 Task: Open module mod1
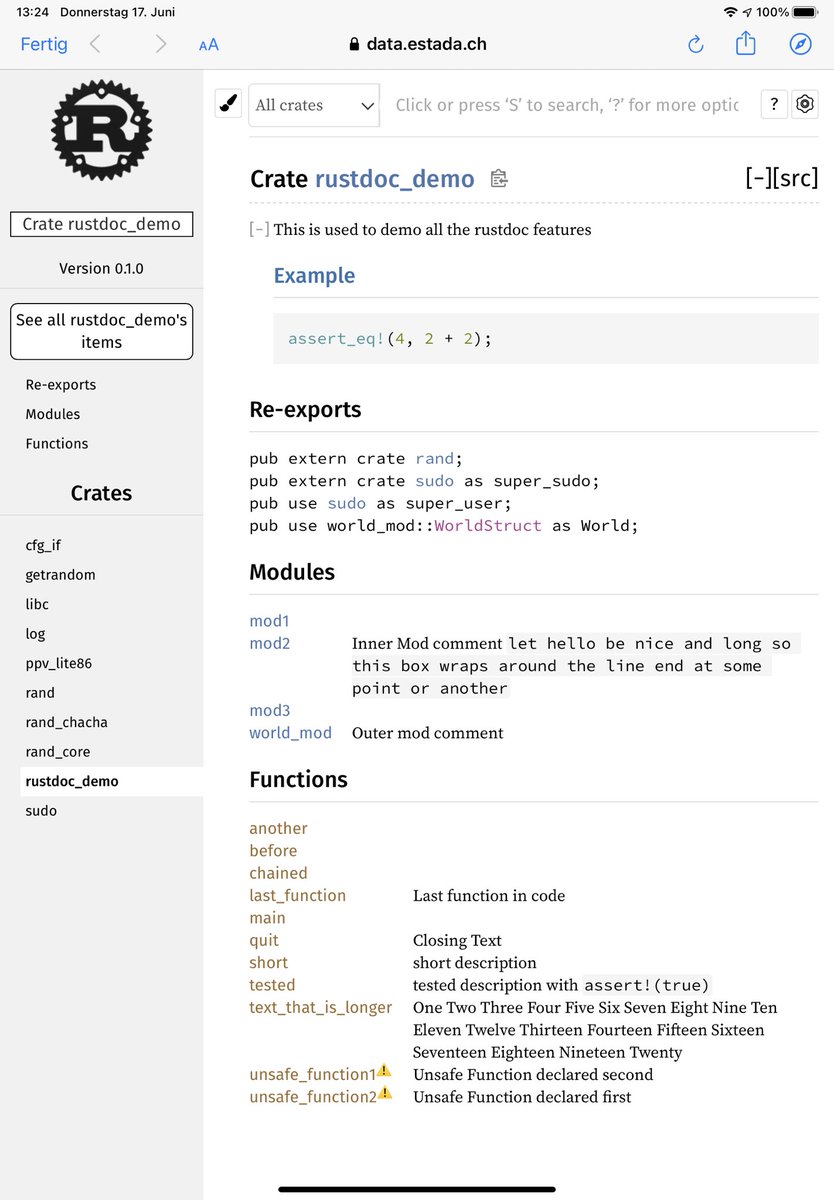pyautogui.click(x=270, y=621)
